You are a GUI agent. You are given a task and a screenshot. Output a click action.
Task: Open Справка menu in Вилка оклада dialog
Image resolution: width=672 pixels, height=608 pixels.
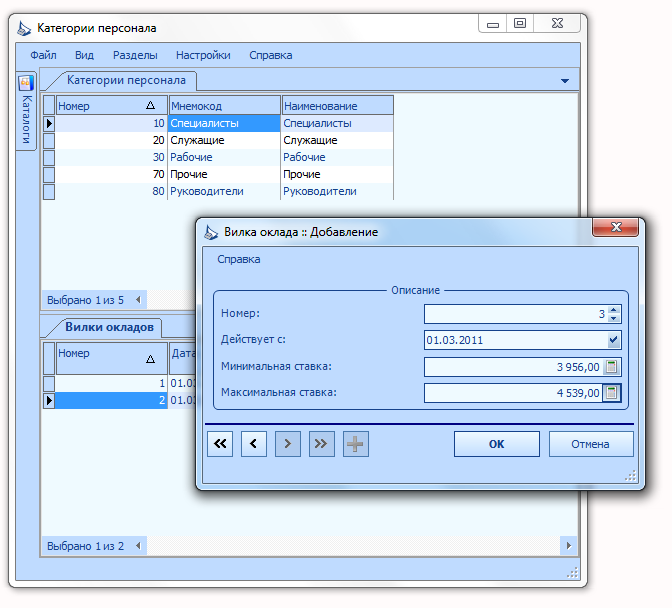point(239,260)
